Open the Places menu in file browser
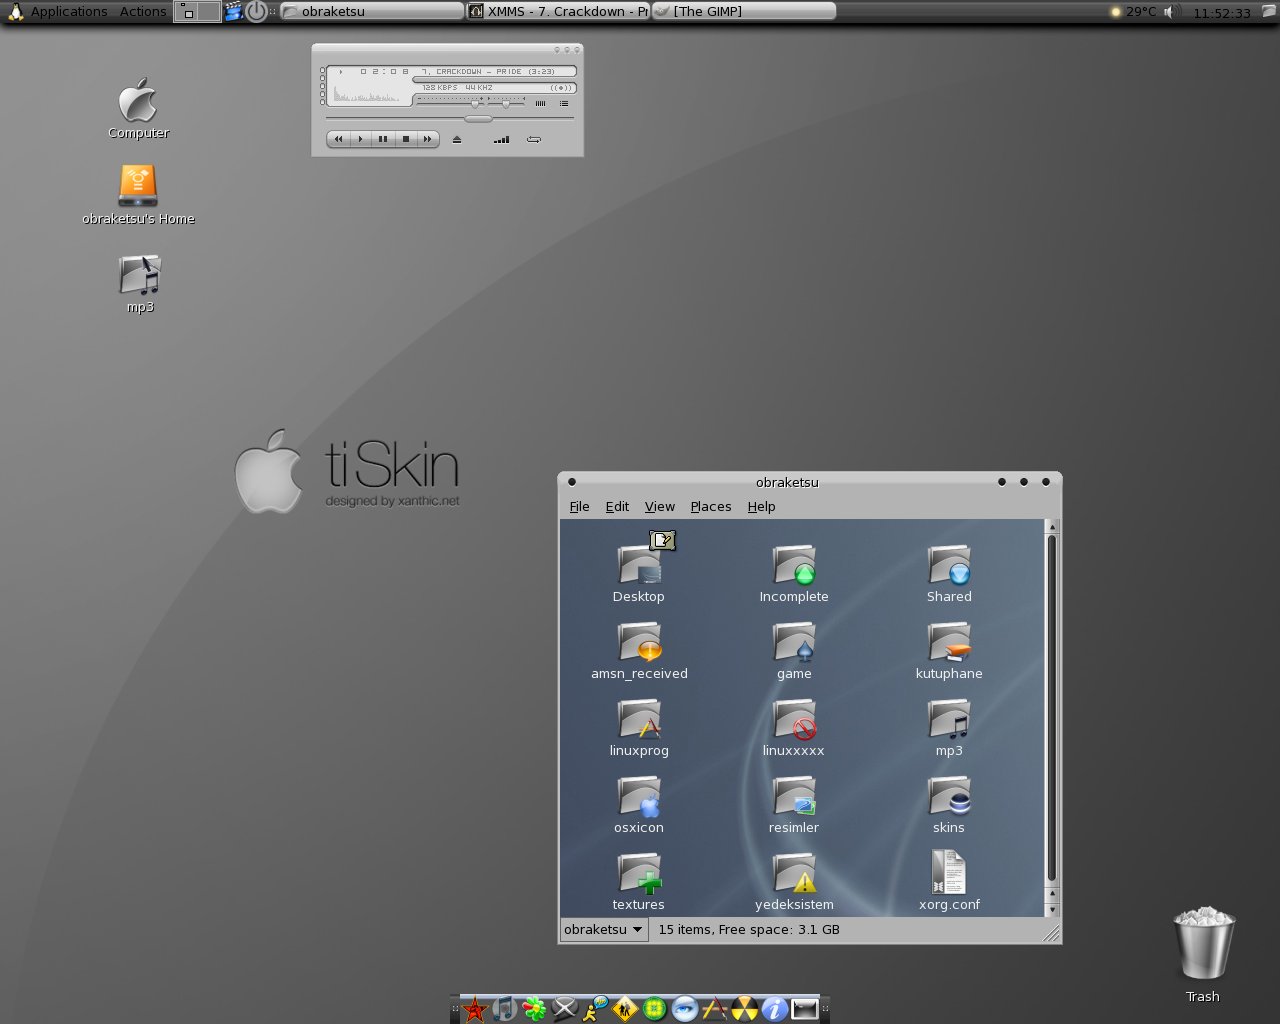Screen dimensions: 1280x1024 711,506
